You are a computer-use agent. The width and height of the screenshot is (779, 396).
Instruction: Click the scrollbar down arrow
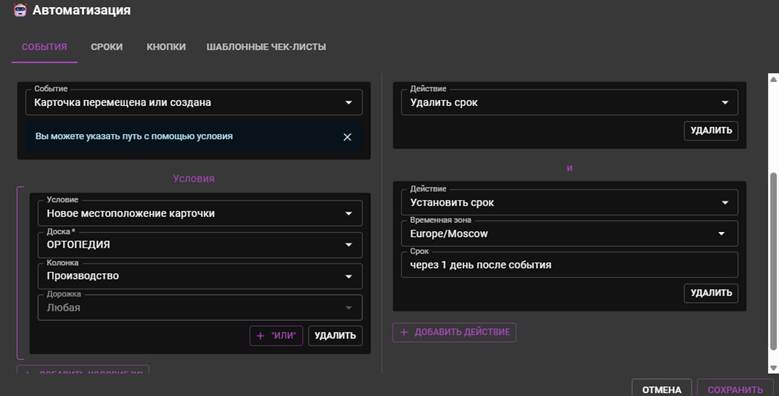tap(773, 368)
